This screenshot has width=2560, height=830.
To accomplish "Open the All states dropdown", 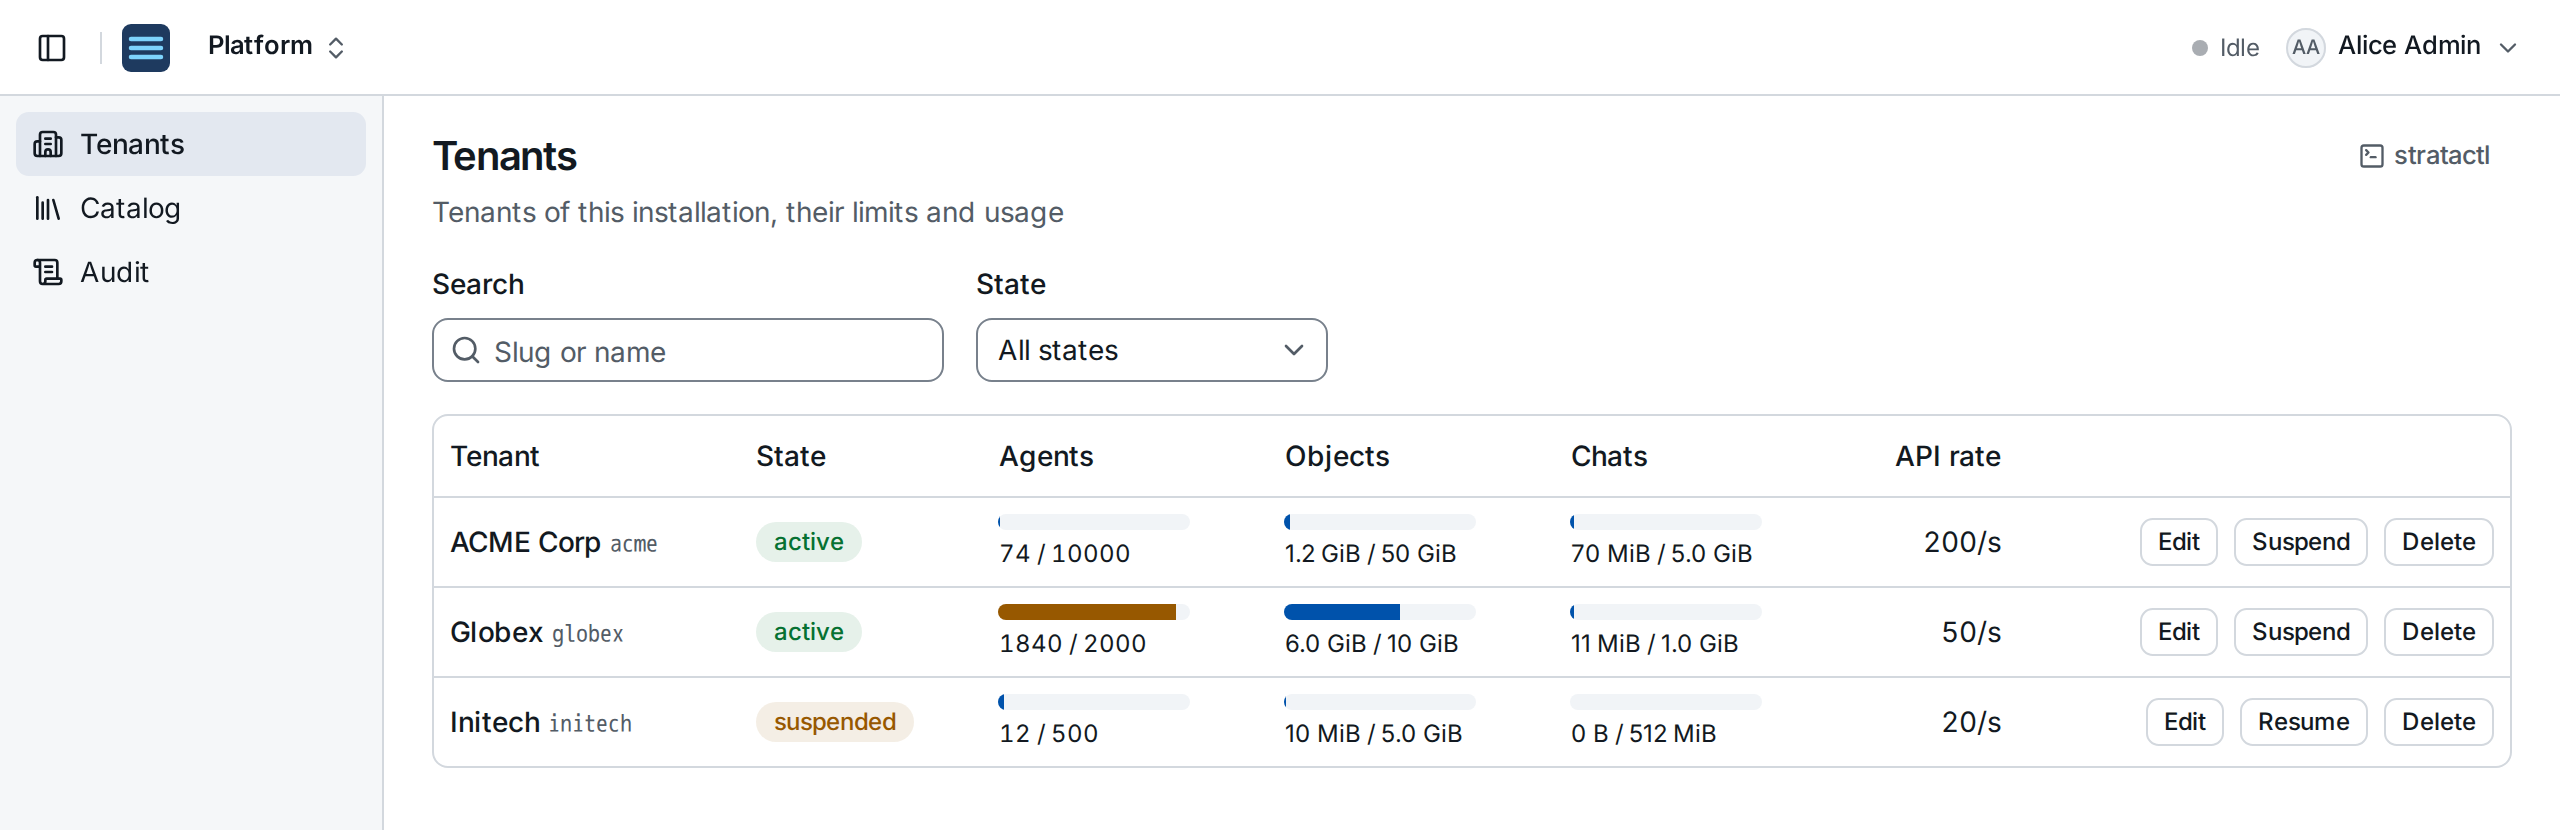I will (x=1151, y=350).
